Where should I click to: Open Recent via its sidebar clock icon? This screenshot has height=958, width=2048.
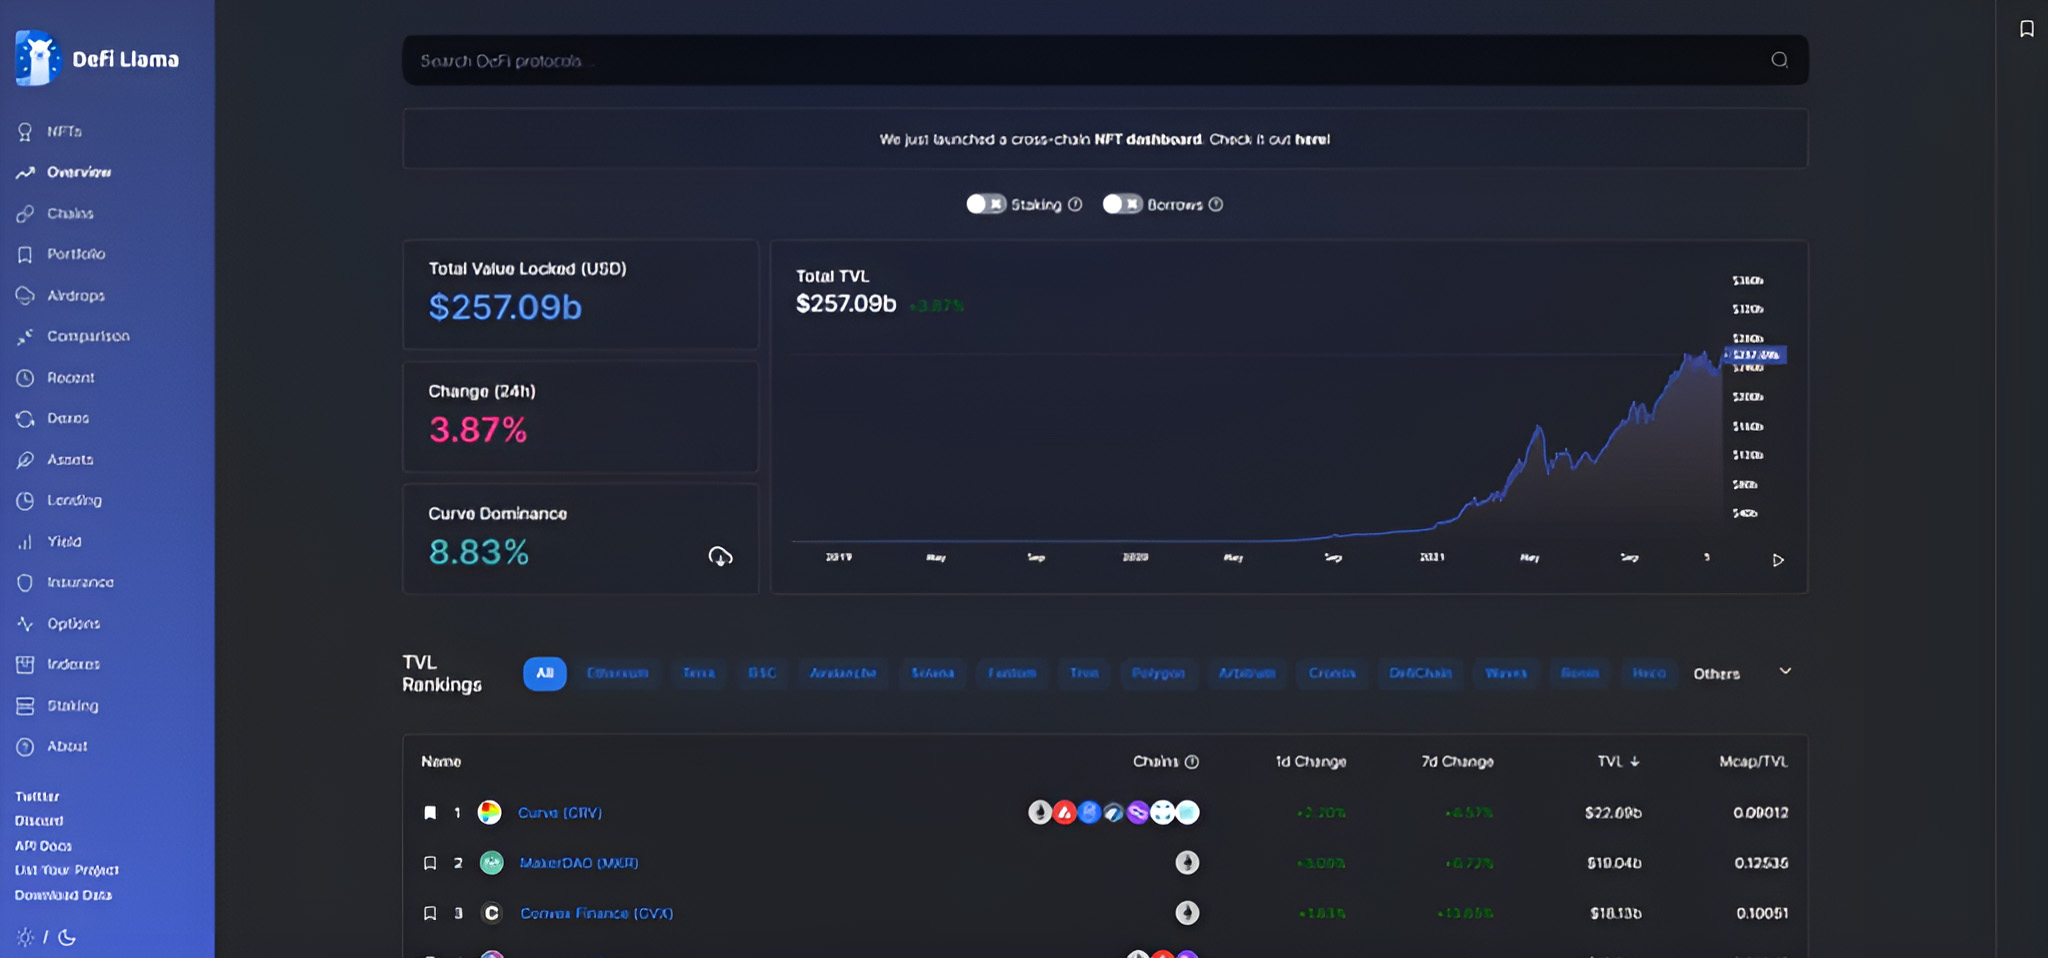[25, 377]
